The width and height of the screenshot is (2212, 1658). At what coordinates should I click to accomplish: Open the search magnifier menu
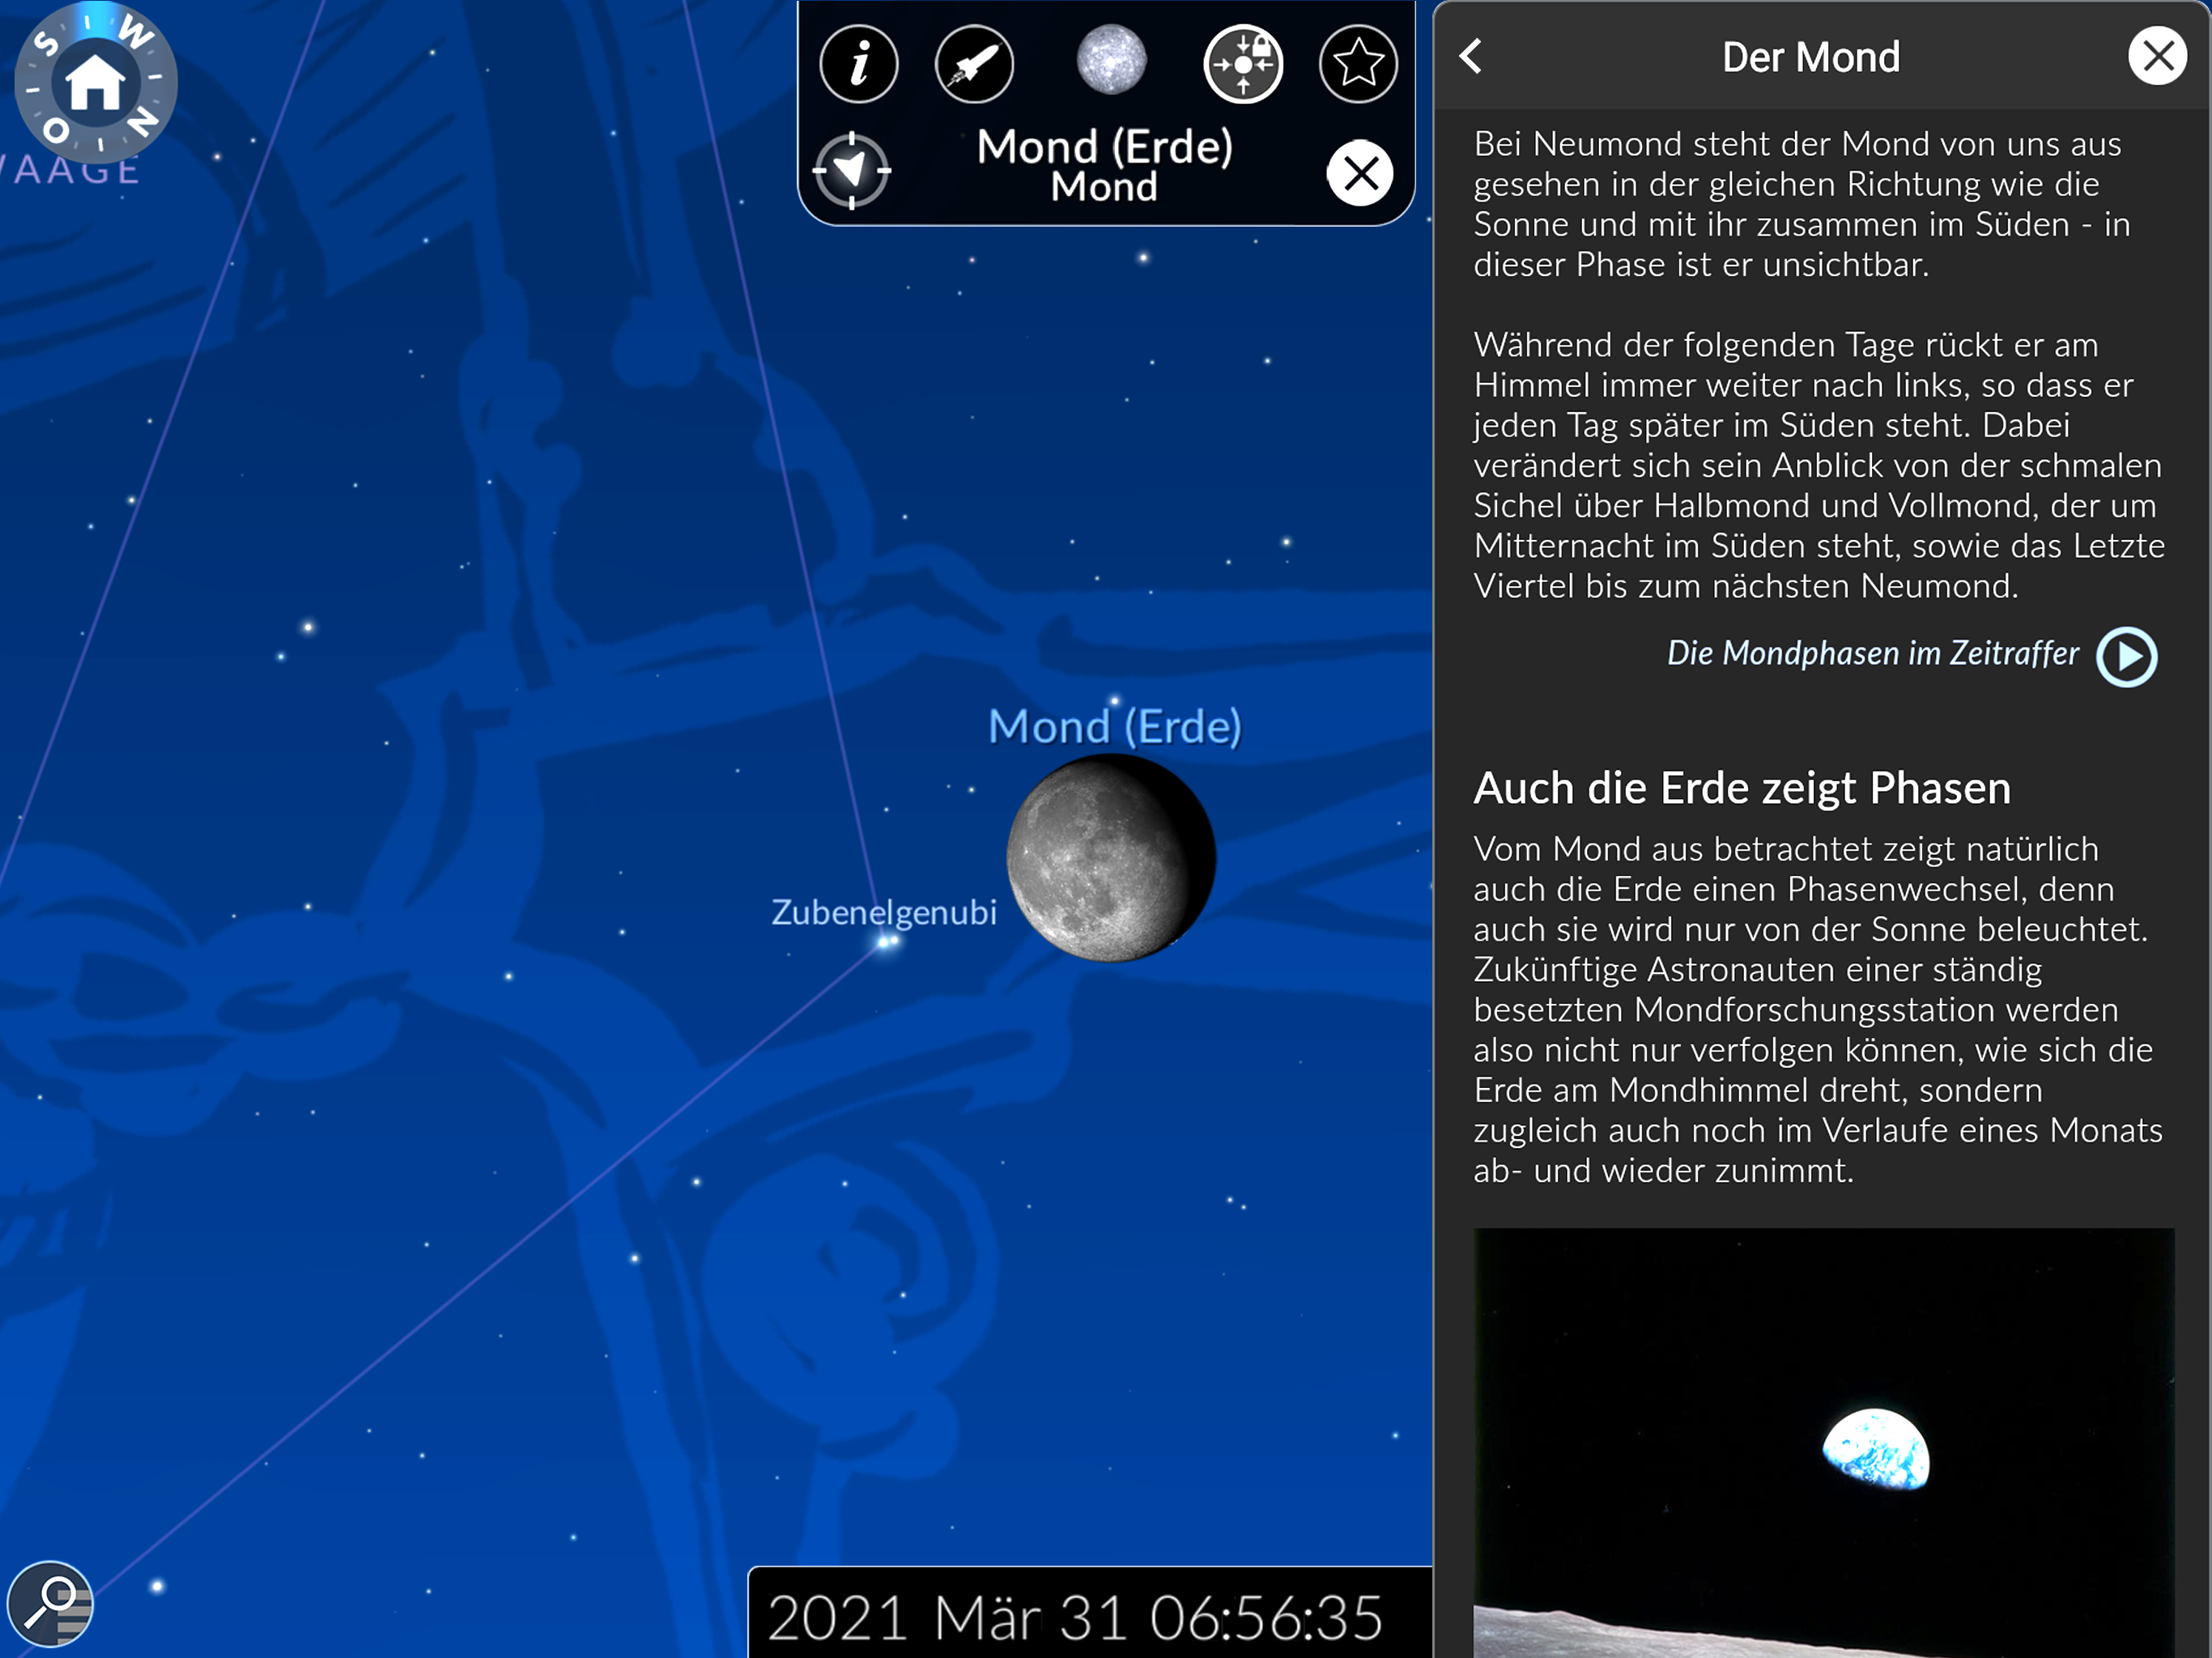[x=50, y=1604]
